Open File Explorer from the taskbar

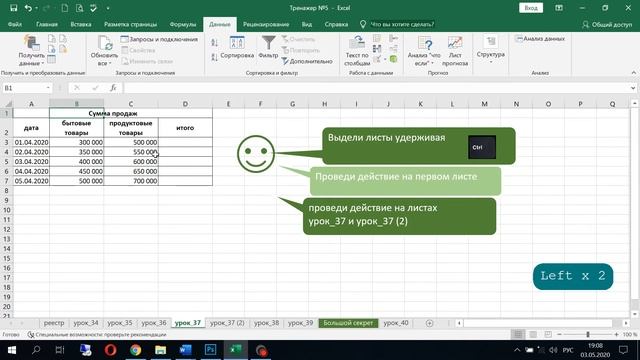click(160, 350)
